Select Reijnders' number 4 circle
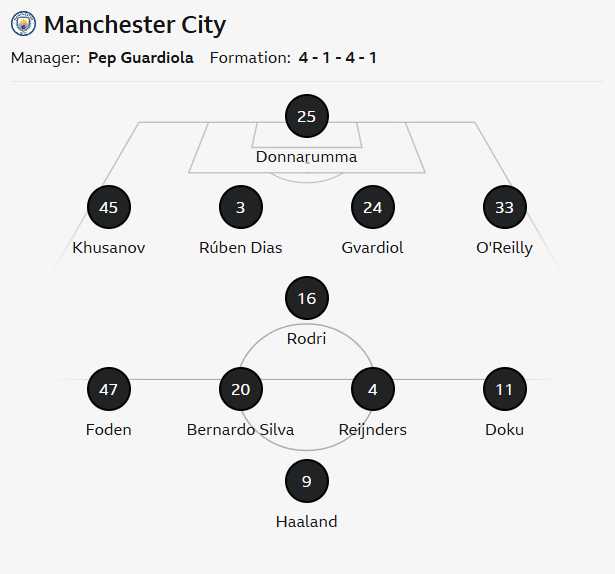 373,389
